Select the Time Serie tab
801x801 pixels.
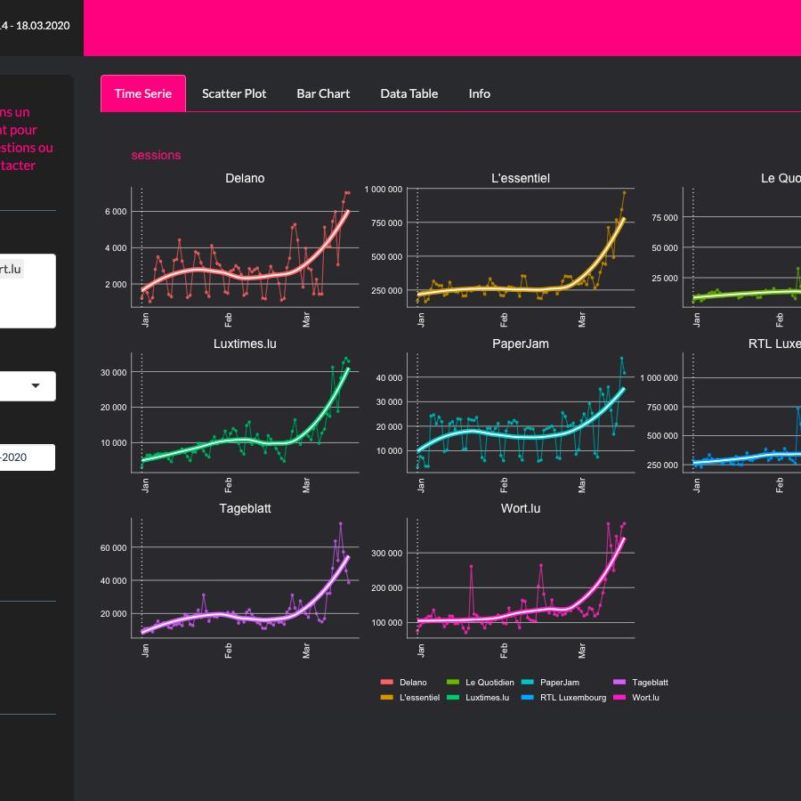143,93
